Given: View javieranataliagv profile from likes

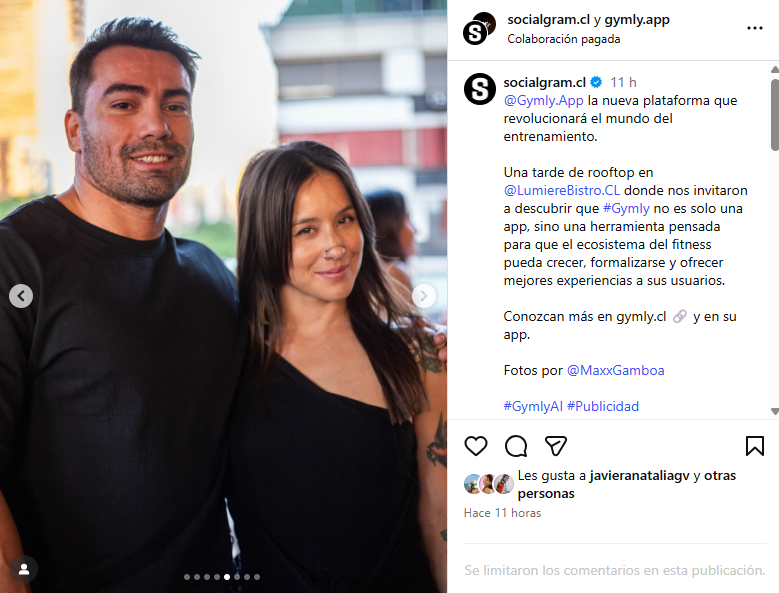Looking at the screenshot, I should [639, 475].
